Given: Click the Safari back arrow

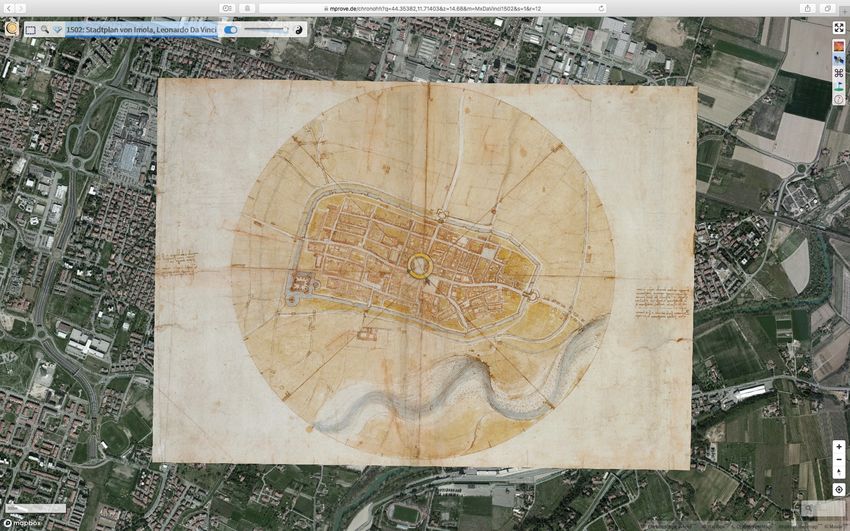Looking at the screenshot, I should [x=9, y=8].
